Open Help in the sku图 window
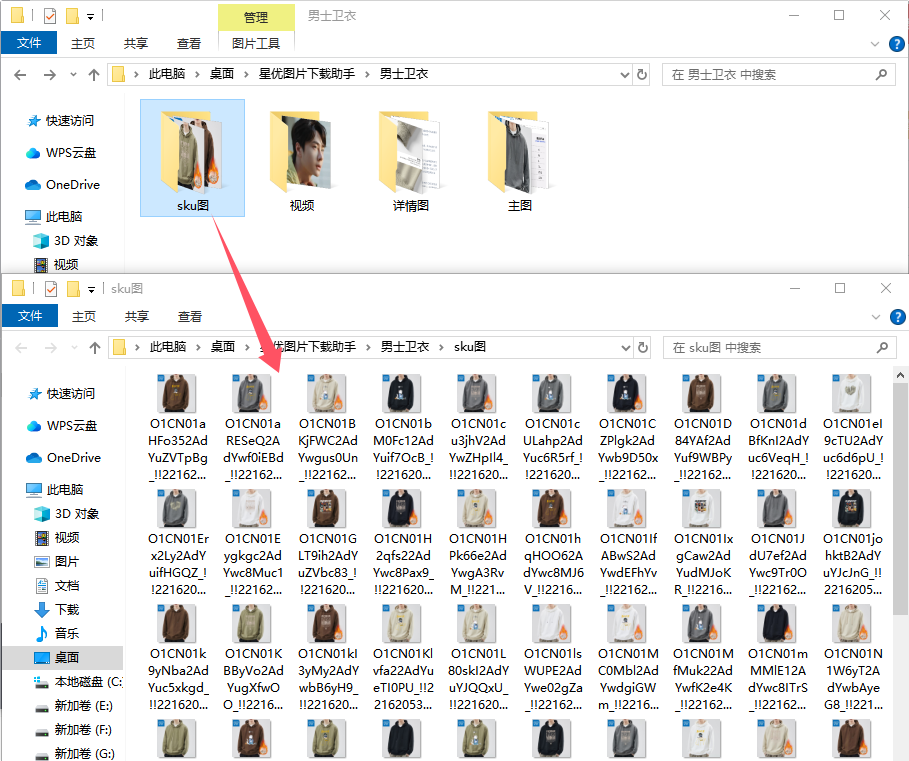Image resolution: width=909 pixels, height=761 pixels. click(897, 317)
